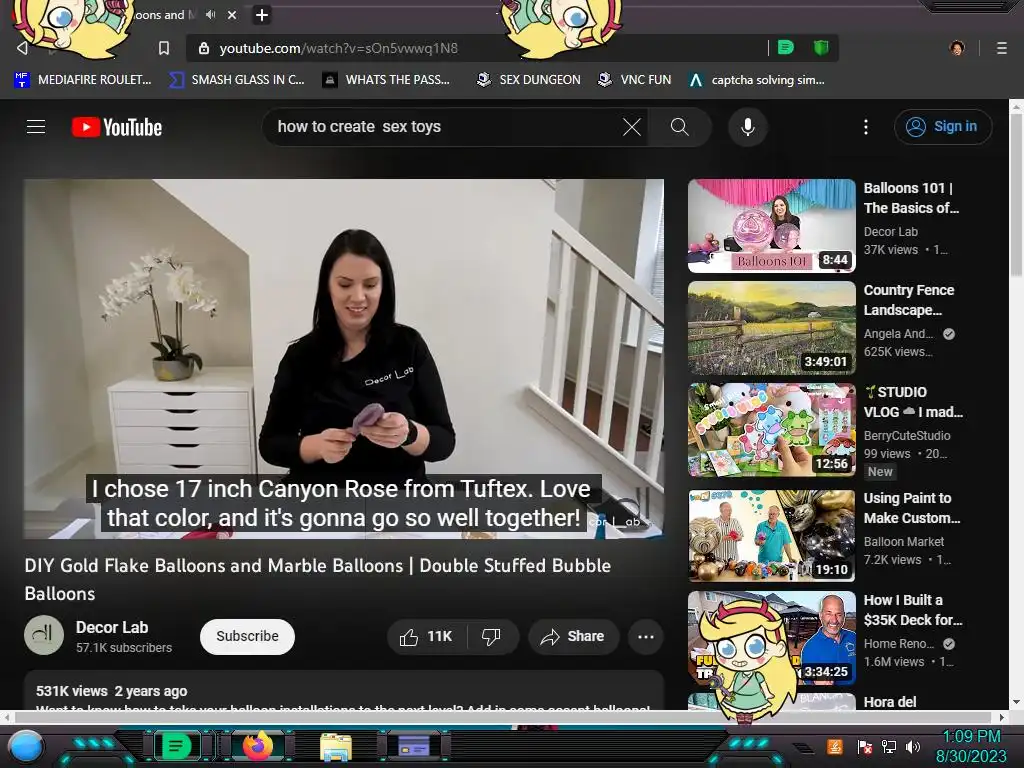1024x768 pixels.
Task: Open the Decor Lab channel name link
Action: click(112, 627)
